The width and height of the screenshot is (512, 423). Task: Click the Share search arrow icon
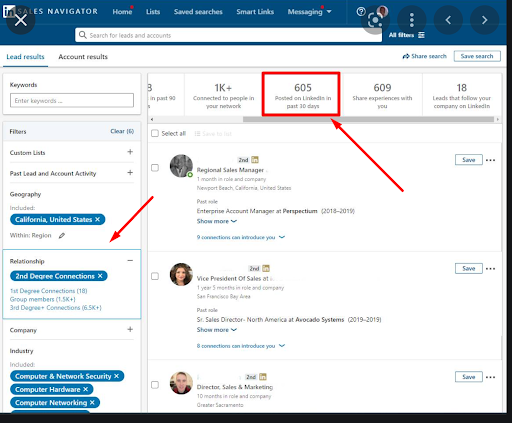point(406,56)
